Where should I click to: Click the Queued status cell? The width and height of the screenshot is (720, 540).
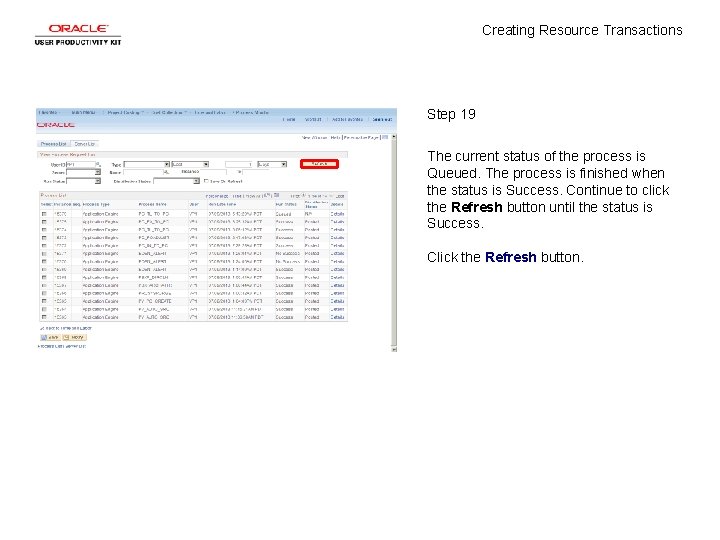pyautogui.click(x=283, y=214)
